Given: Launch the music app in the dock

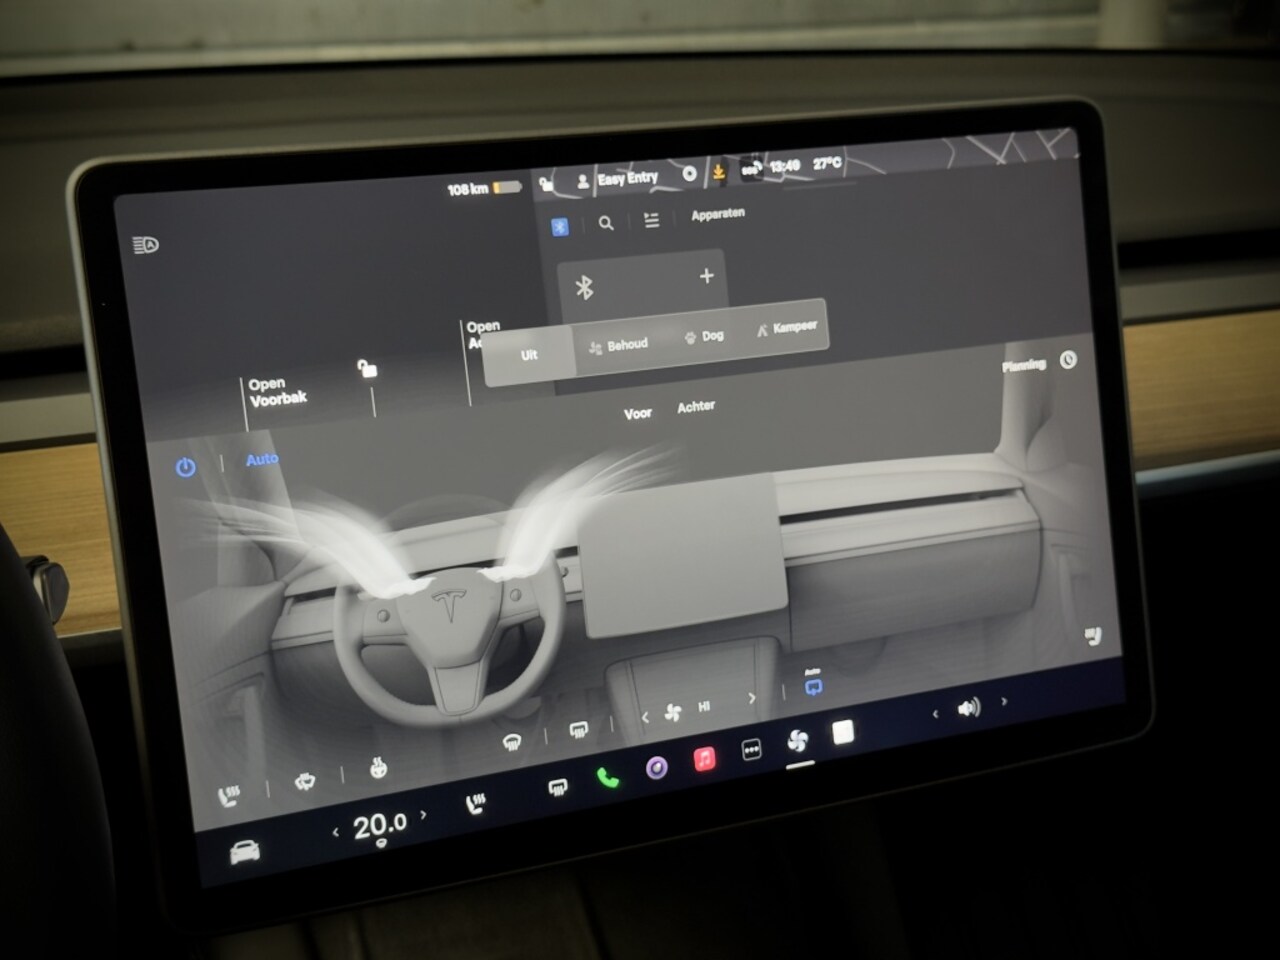Looking at the screenshot, I should (x=704, y=759).
